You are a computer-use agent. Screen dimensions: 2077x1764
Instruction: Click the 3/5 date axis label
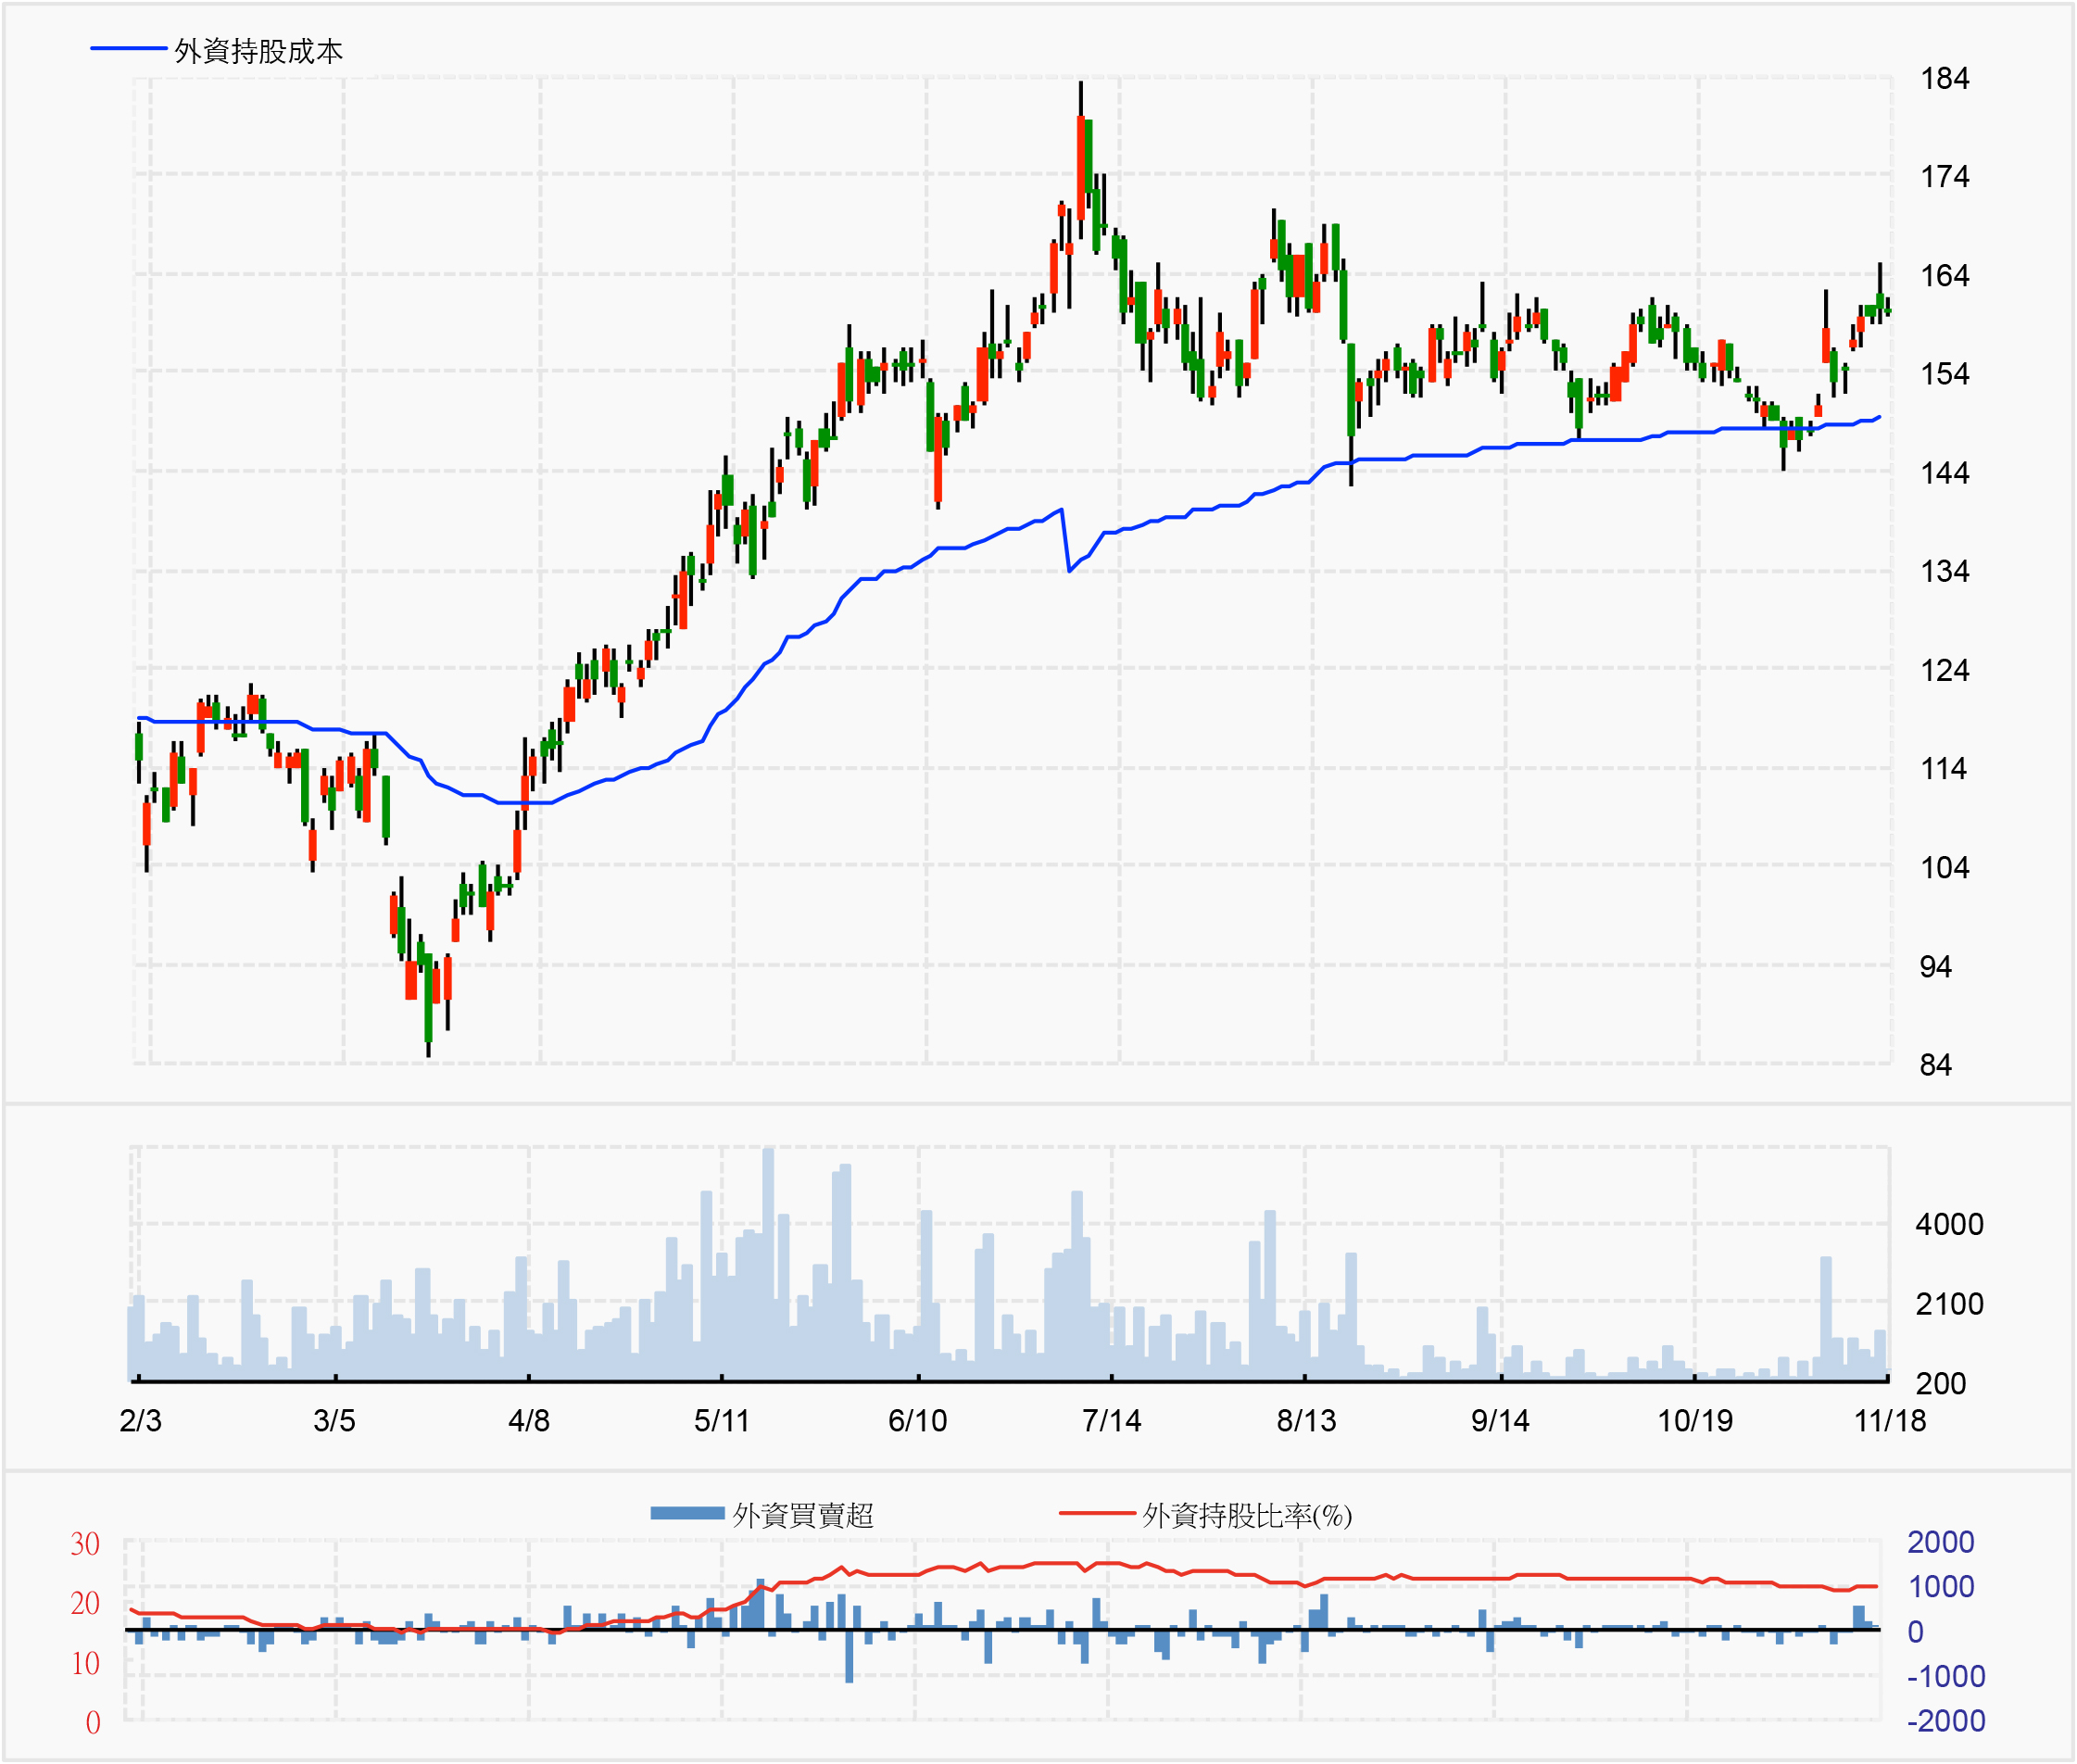[x=334, y=1420]
